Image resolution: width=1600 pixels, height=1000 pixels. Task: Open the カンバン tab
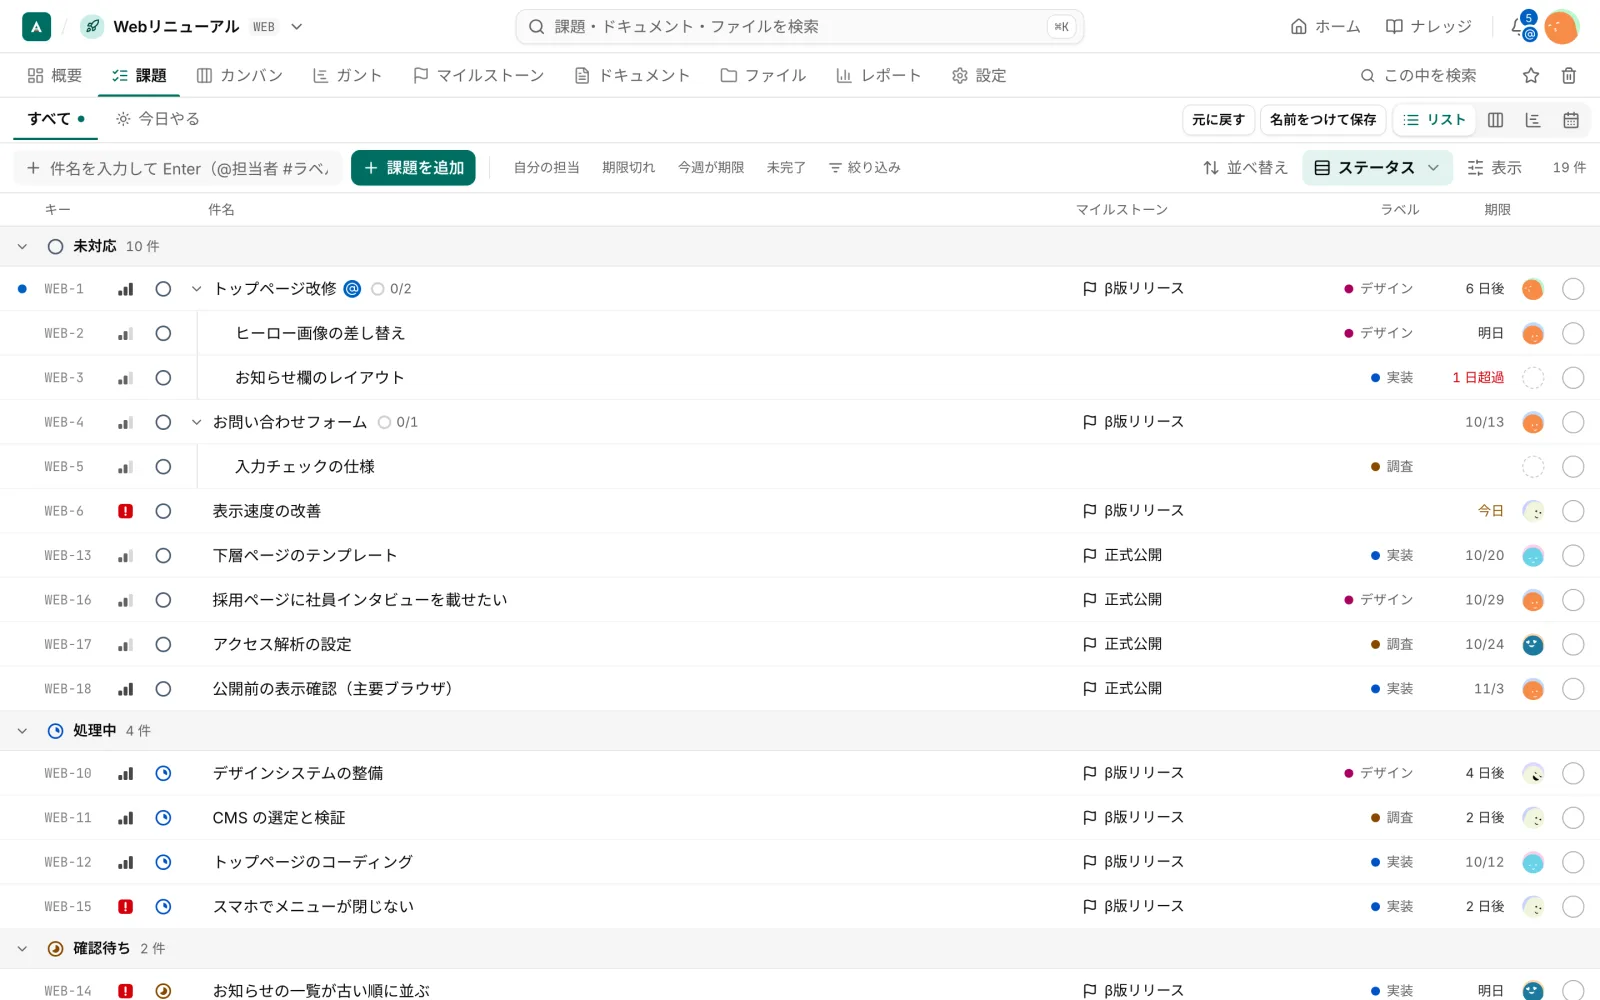pyautogui.click(x=240, y=76)
